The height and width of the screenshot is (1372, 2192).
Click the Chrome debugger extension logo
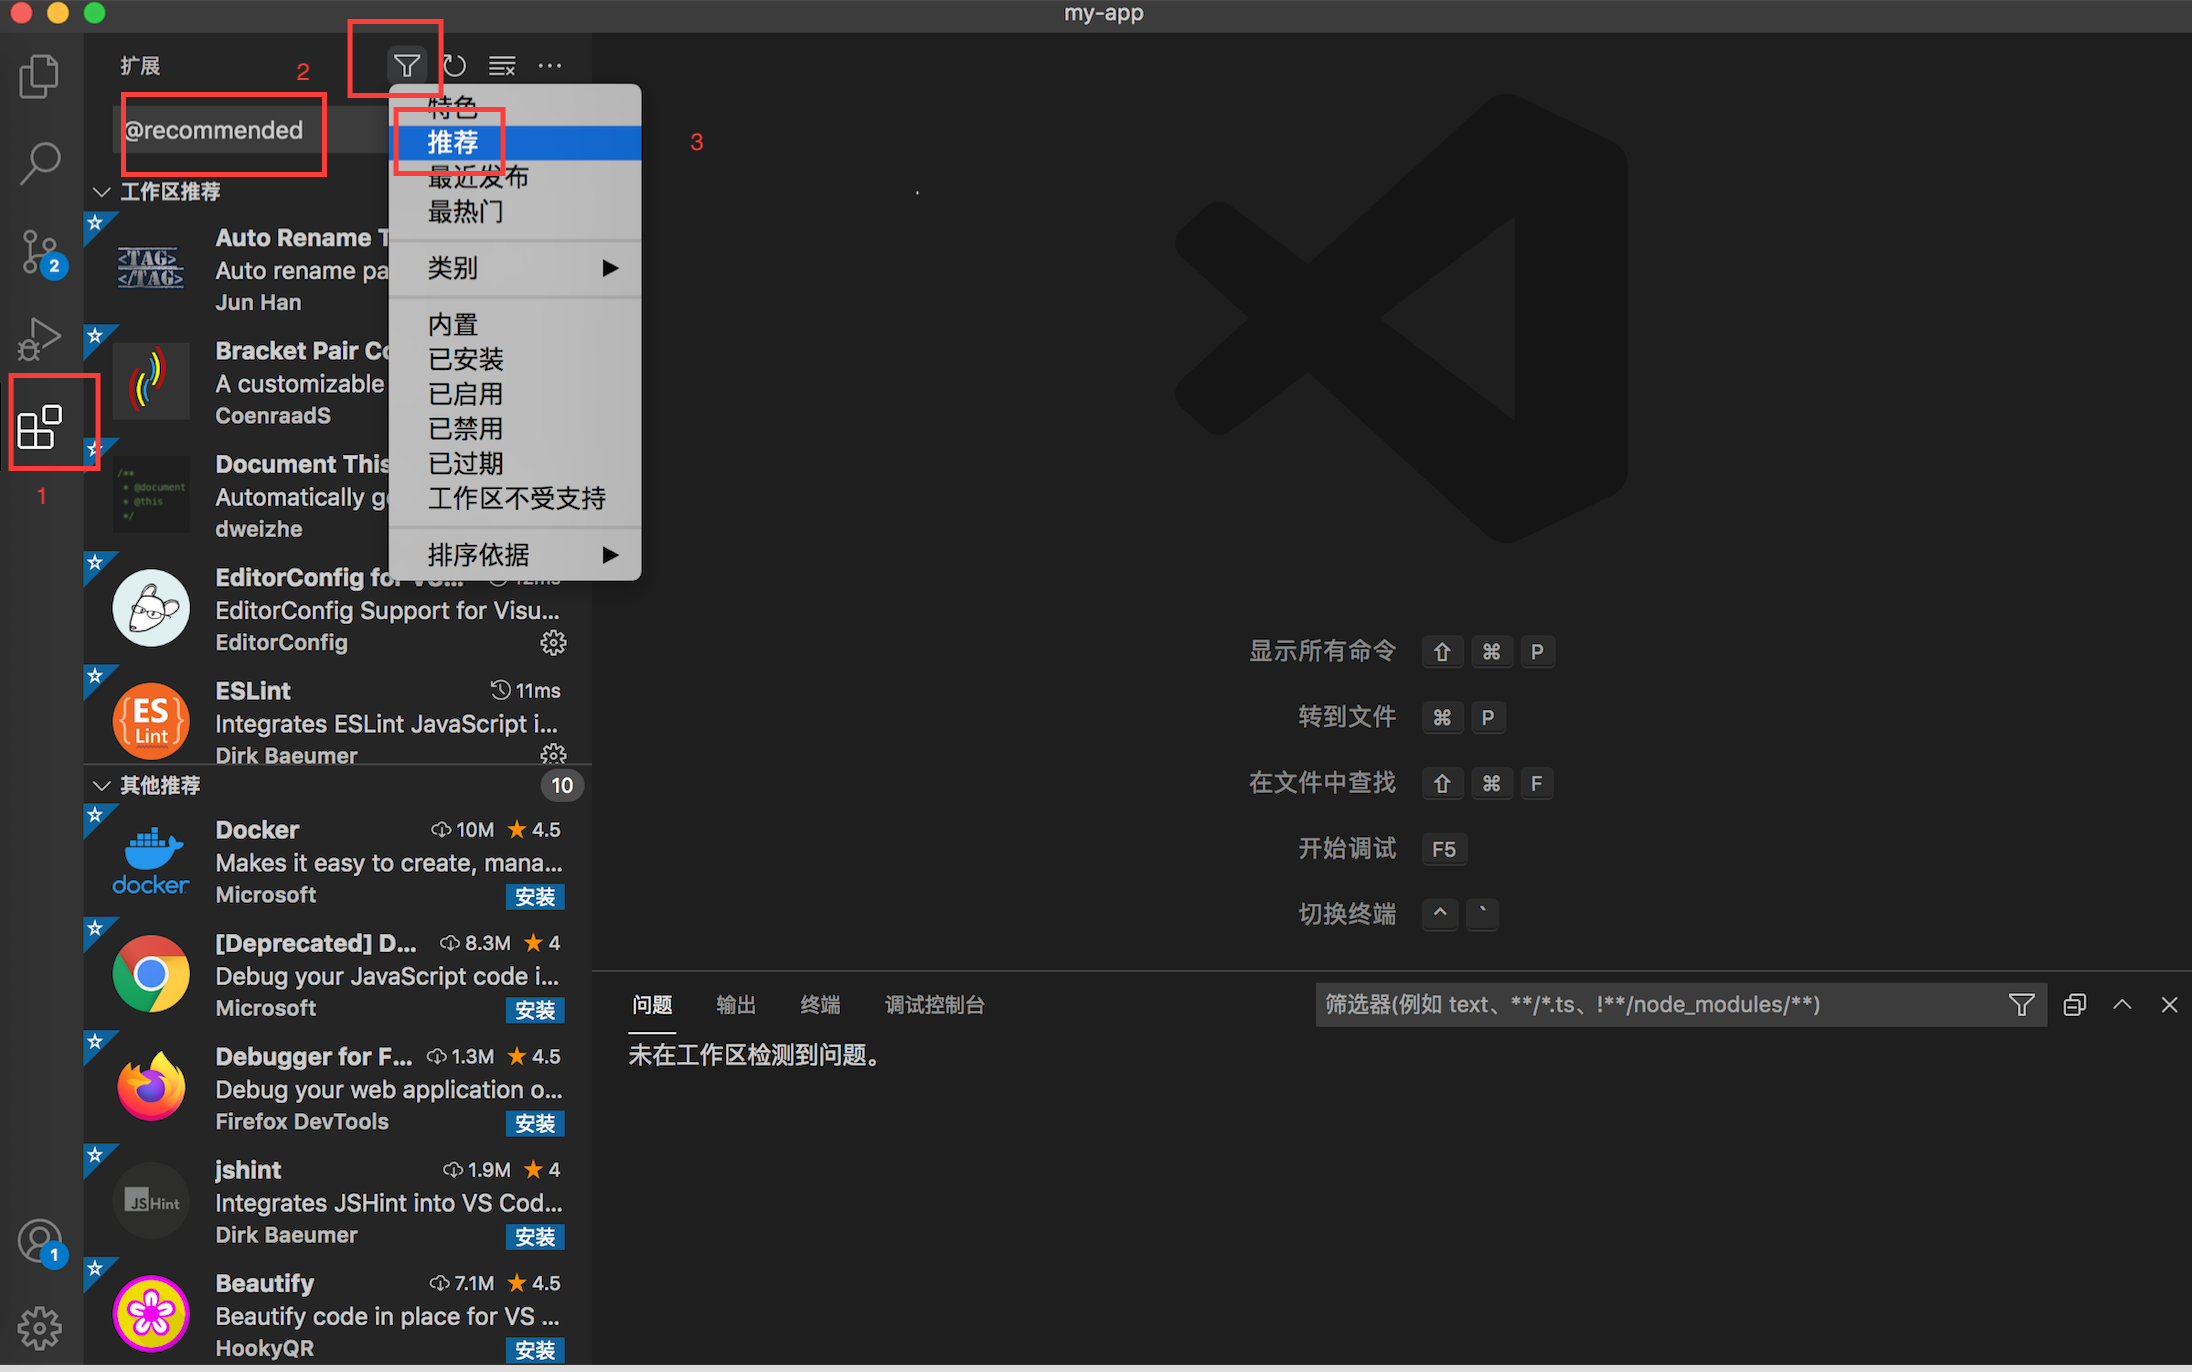pos(151,974)
